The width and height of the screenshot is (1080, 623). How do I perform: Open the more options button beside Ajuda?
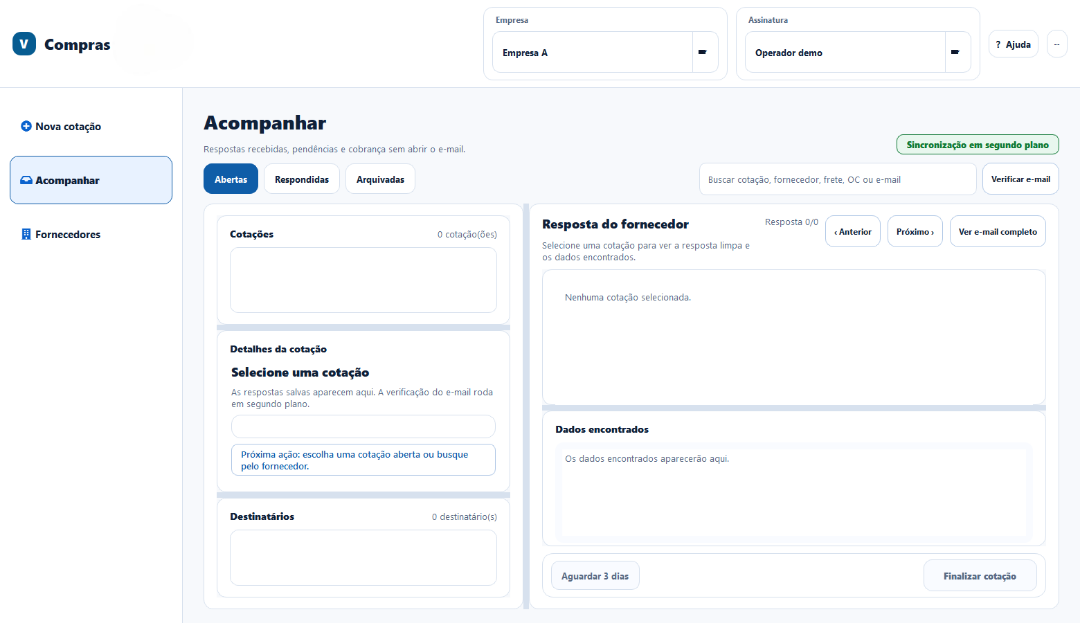[1057, 45]
